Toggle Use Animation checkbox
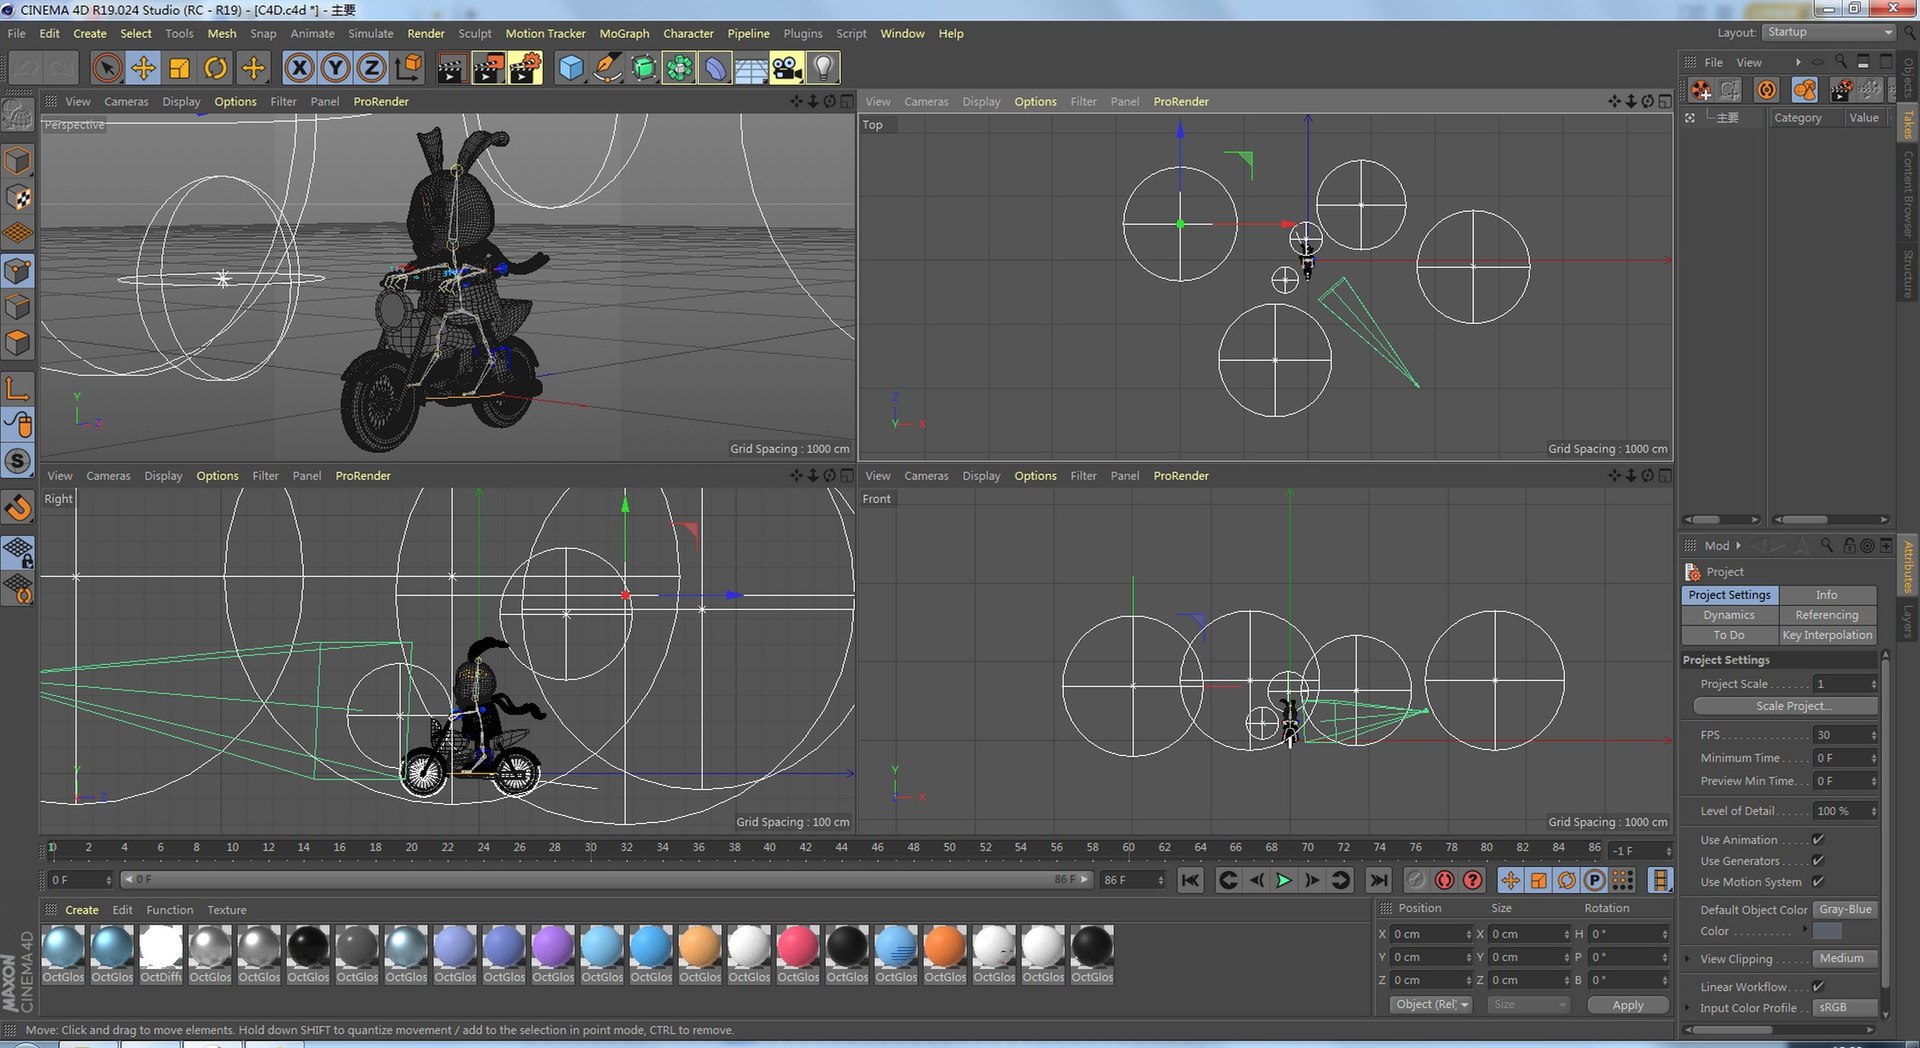The height and width of the screenshot is (1048, 1920). 1818,840
